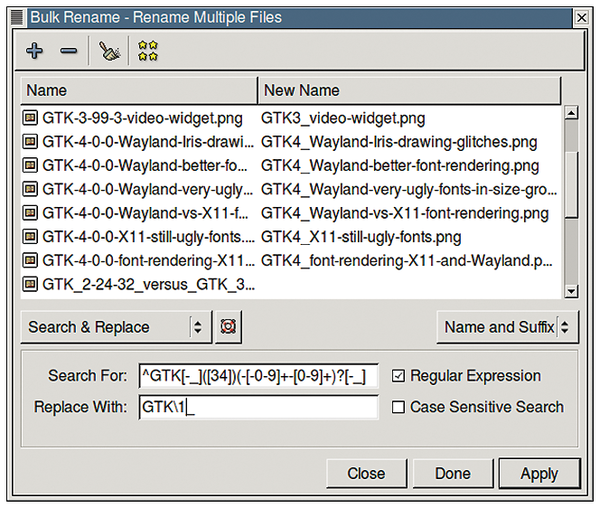Sort by the Name column header
The image size is (600, 508).
coord(139,90)
